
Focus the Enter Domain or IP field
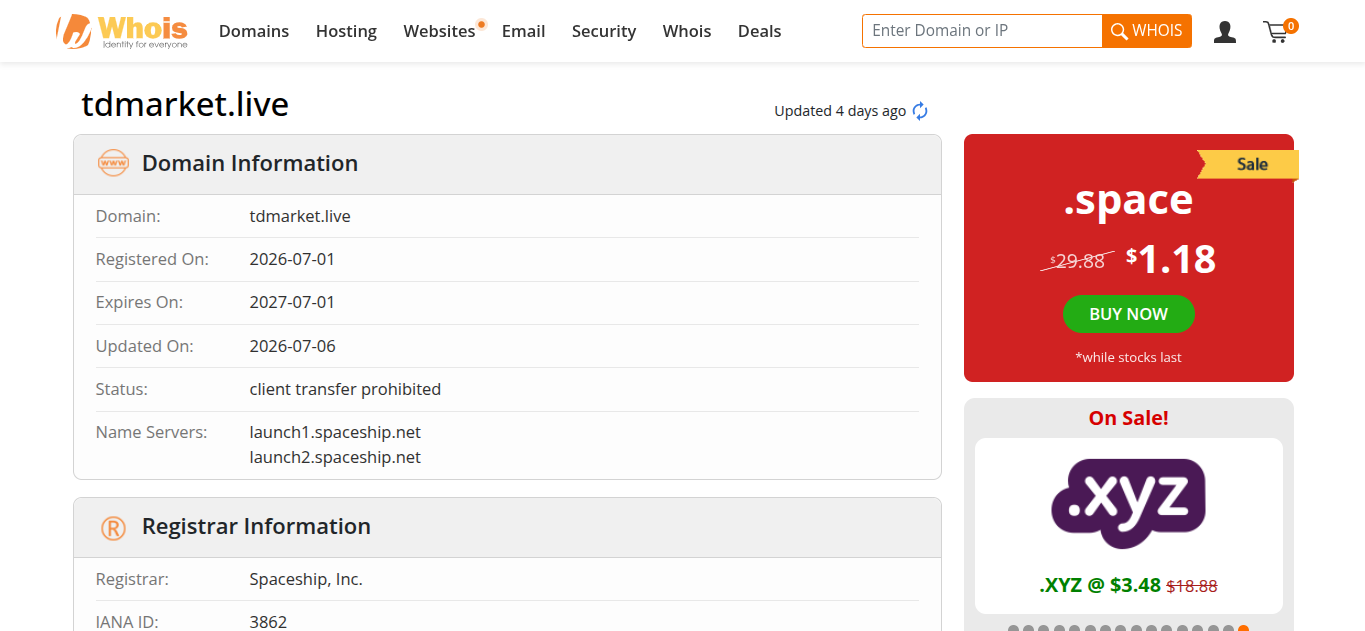point(982,31)
